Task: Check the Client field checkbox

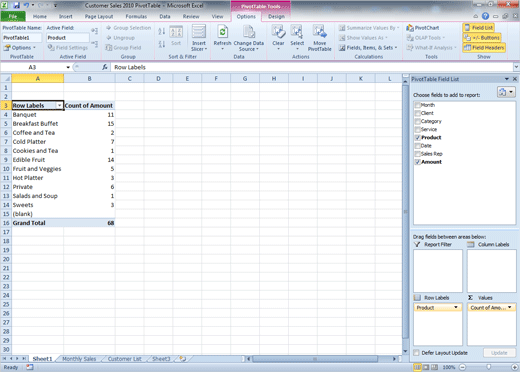Action: (417, 113)
